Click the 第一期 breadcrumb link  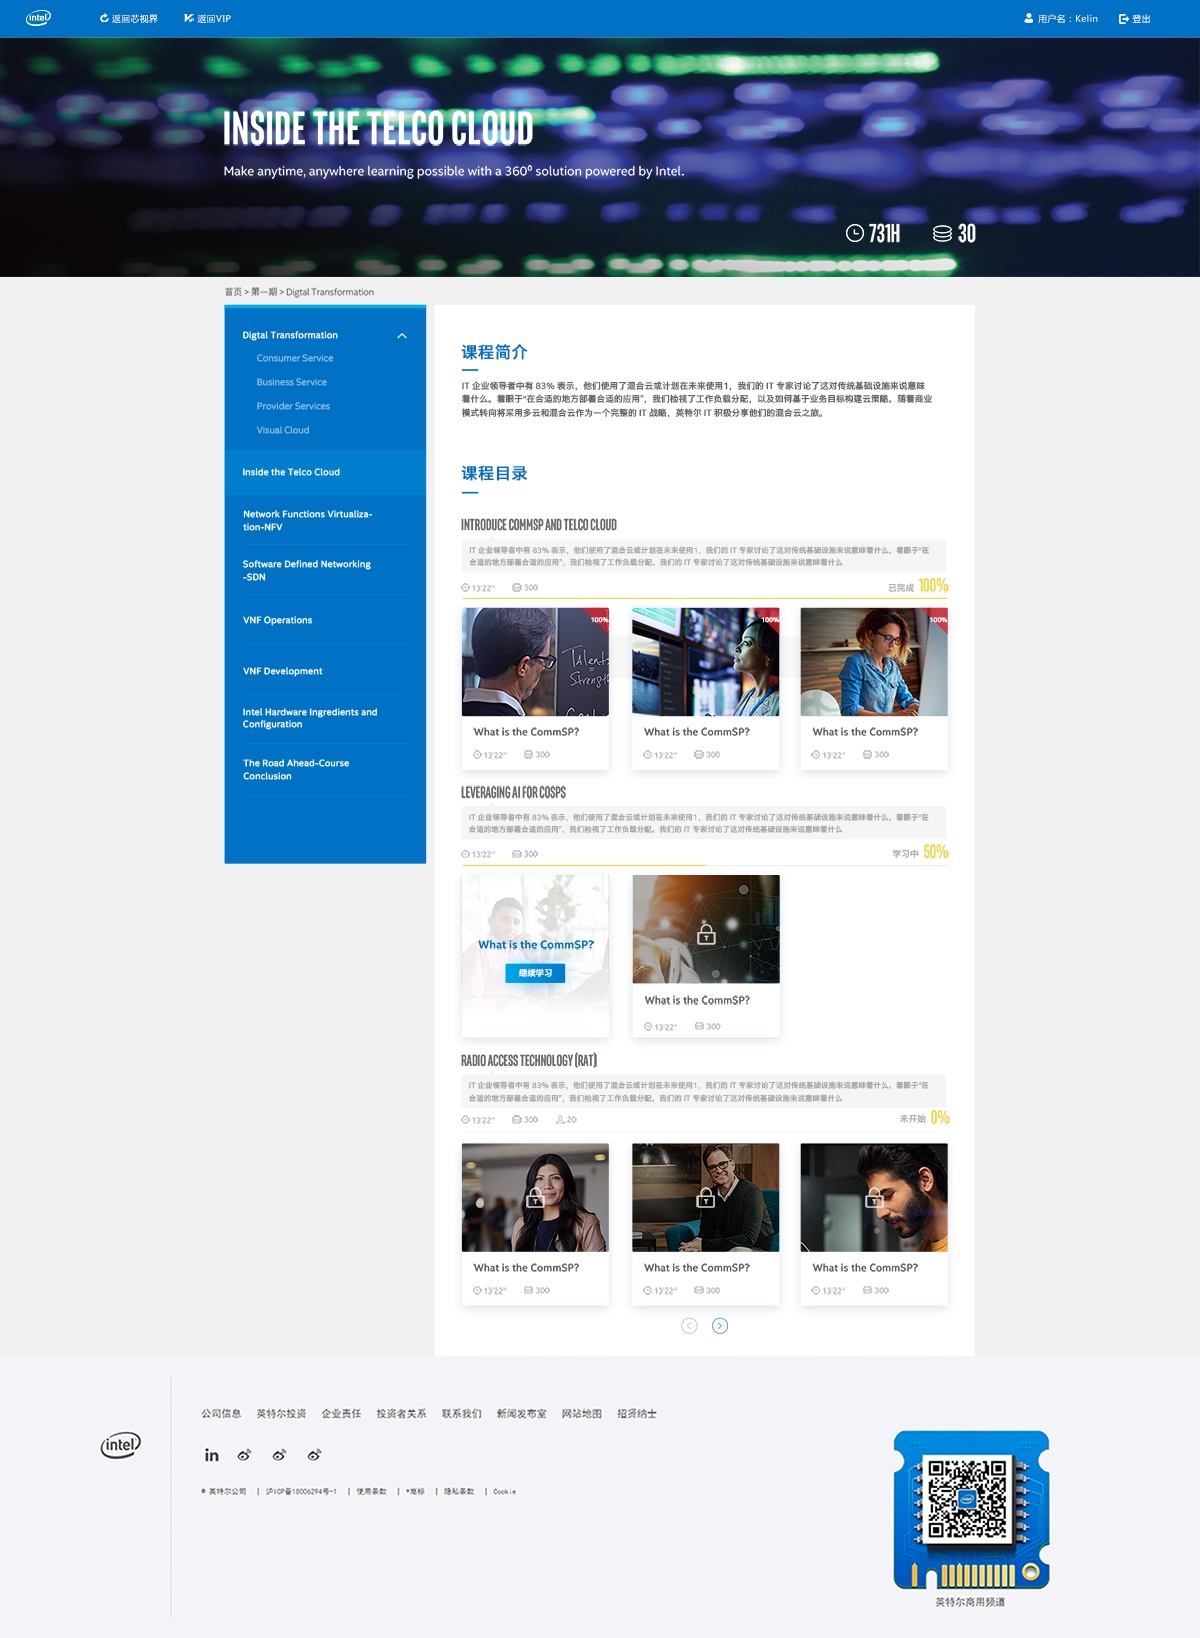click(264, 292)
